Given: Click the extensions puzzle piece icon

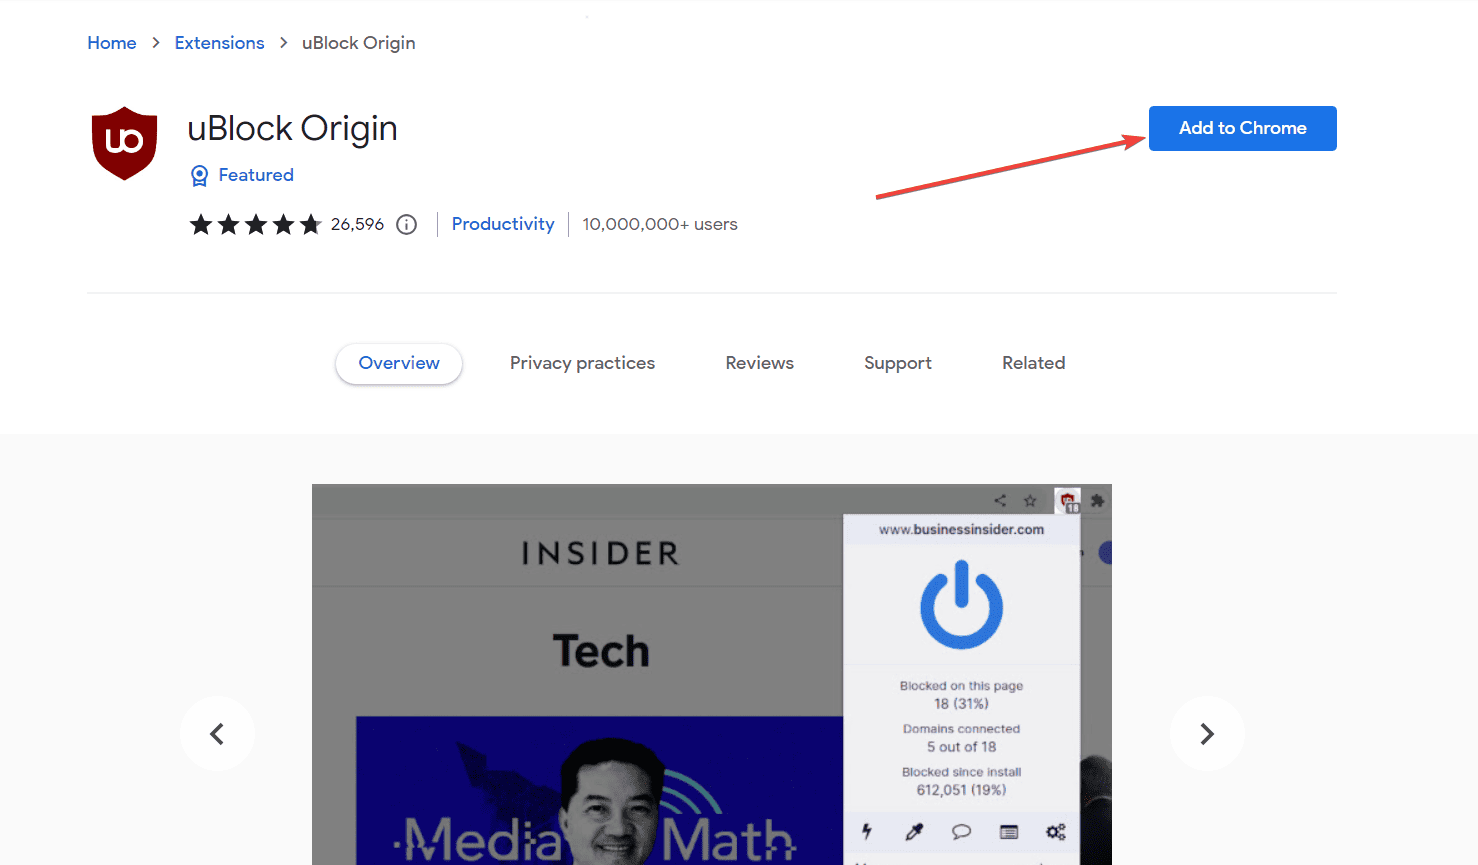Looking at the screenshot, I should click(1097, 500).
